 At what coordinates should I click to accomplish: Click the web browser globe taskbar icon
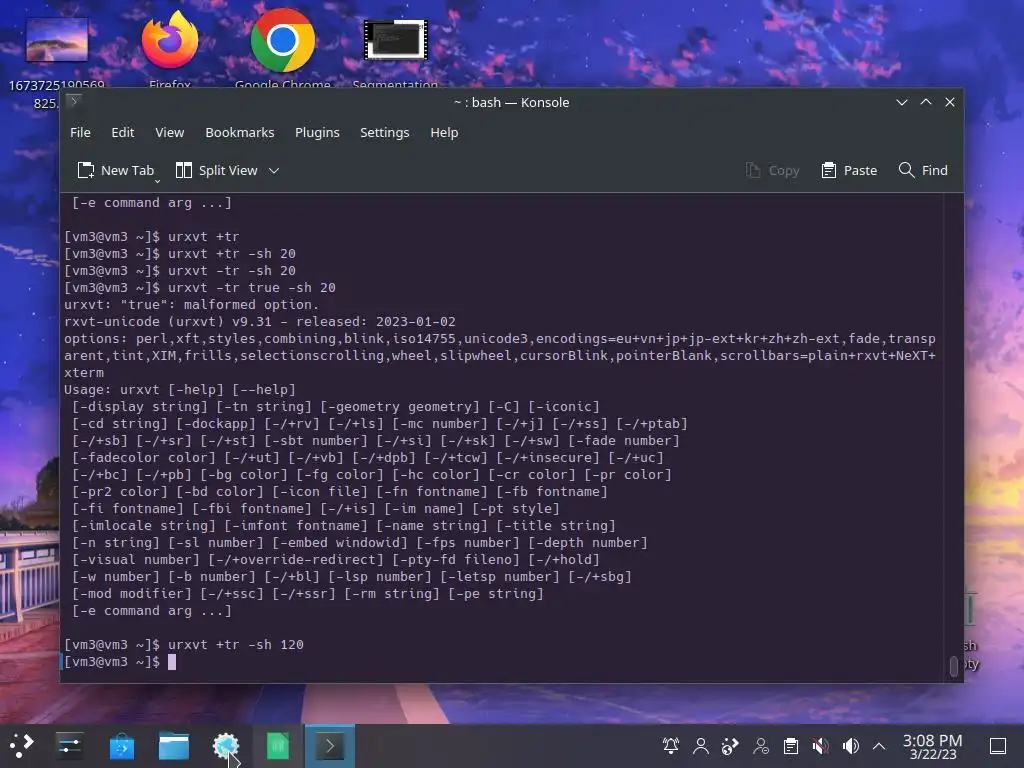[x=226, y=745]
